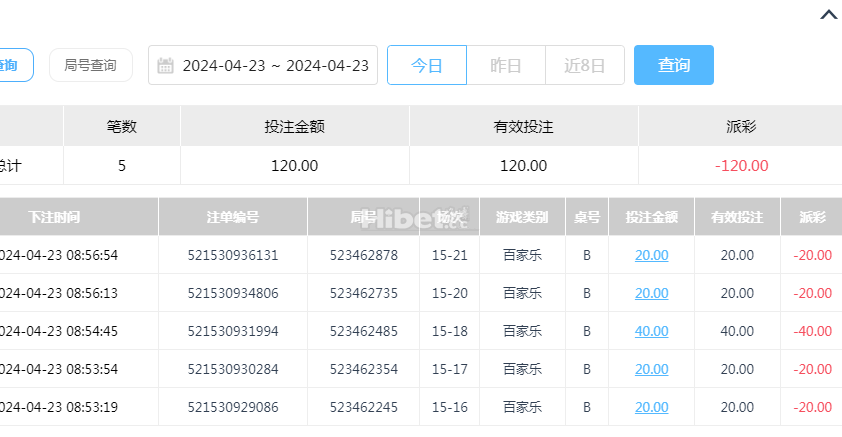
Task: Click session 15-18 cell
Action: pyautogui.click(x=450, y=331)
